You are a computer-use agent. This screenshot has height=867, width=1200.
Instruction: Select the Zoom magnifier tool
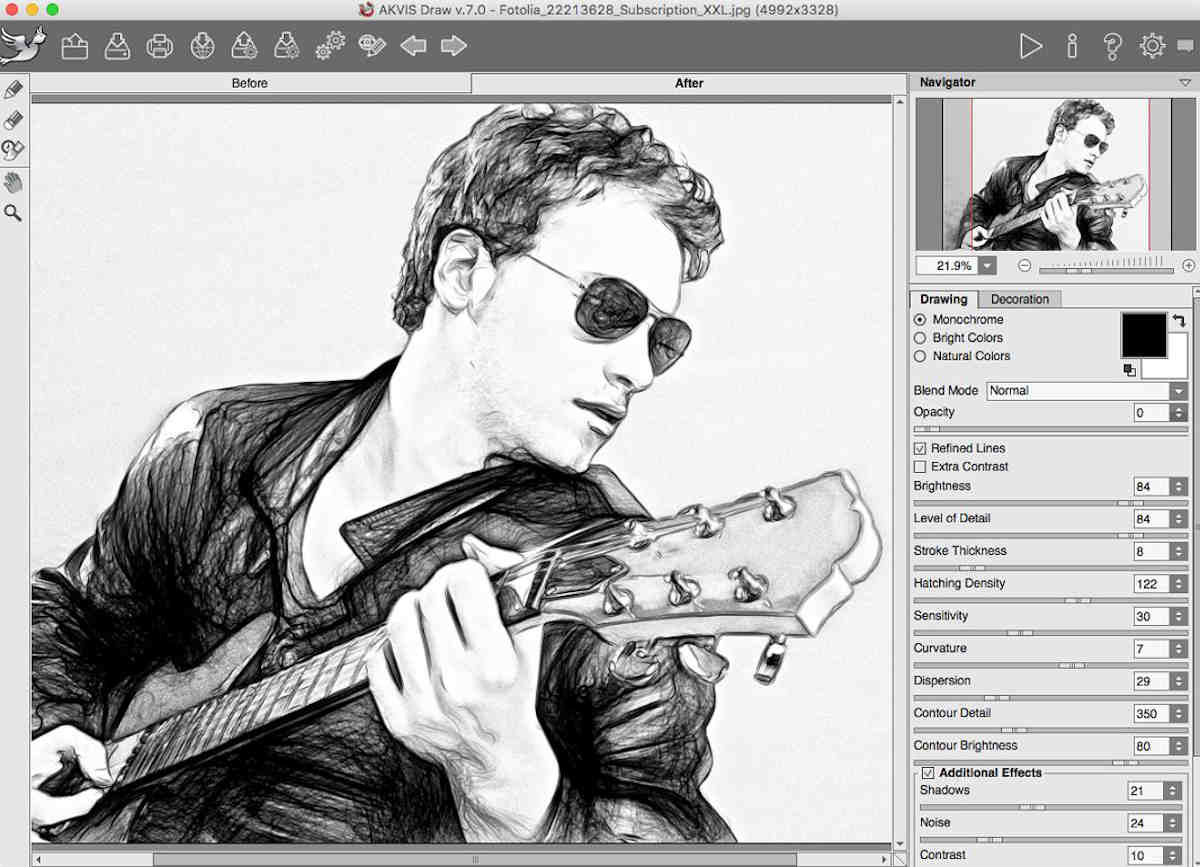pyautogui.click(x=13, y=213)
